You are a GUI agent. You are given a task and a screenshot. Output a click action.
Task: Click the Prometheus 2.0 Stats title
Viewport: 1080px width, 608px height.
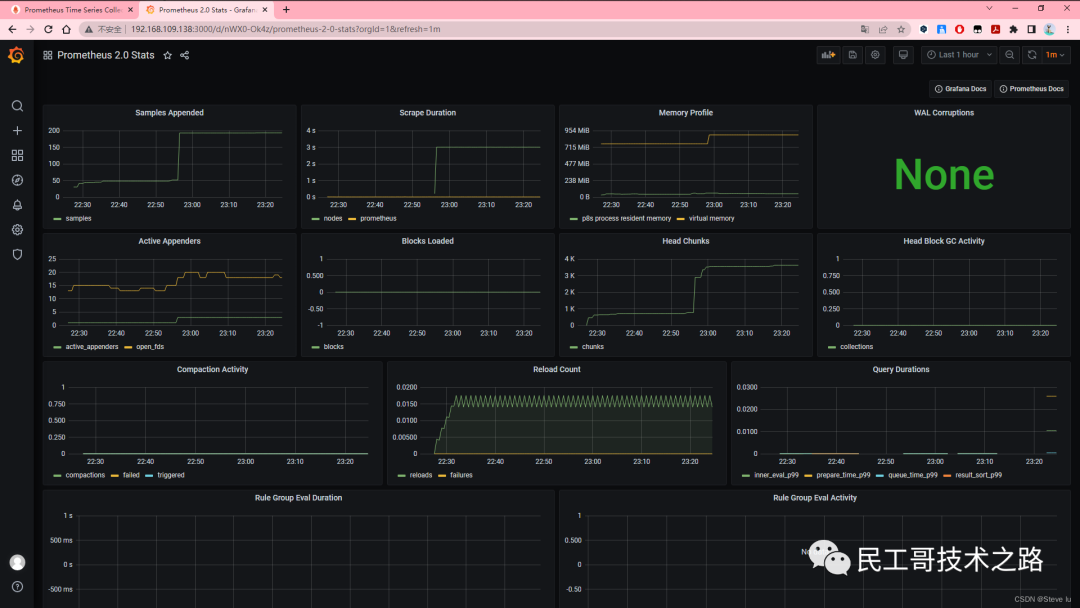coord(105,55)
